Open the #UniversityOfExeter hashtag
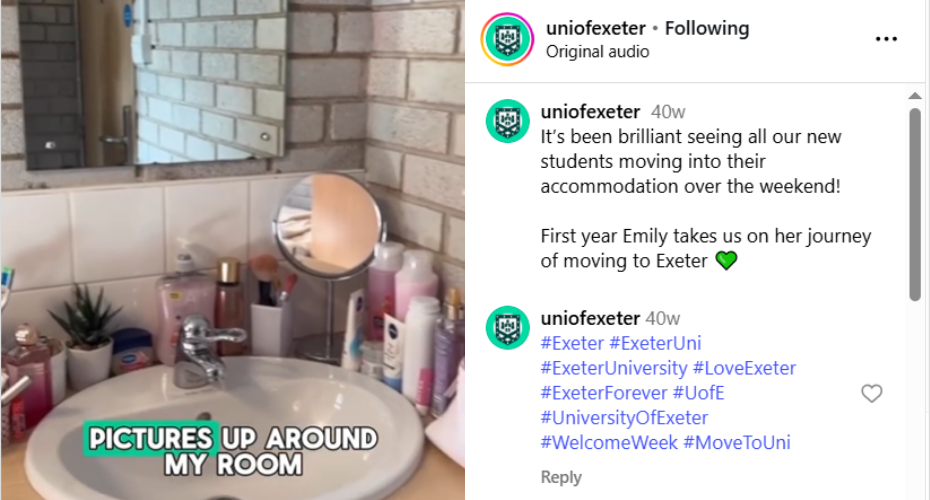This screenshot has height=500, width=930. click(624, 418)
